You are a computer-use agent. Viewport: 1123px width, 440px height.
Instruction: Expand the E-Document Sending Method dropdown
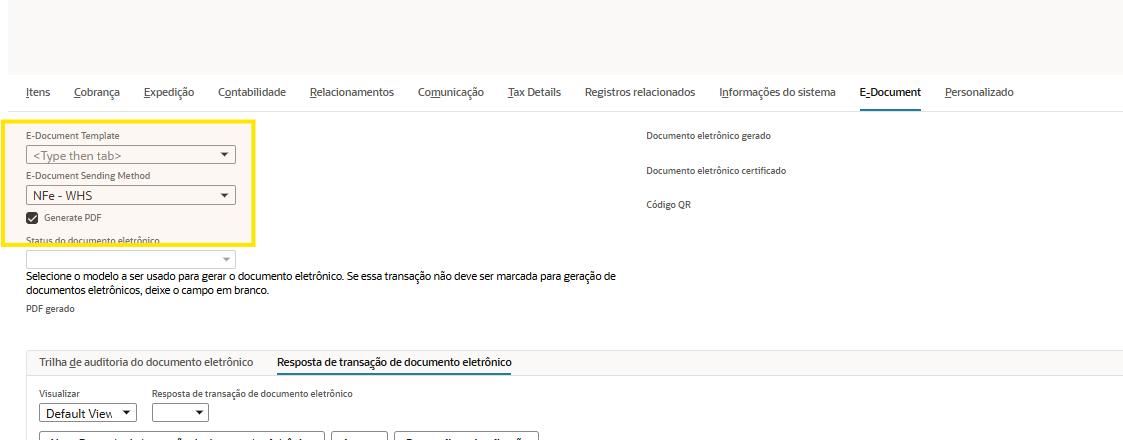point(226,195)
